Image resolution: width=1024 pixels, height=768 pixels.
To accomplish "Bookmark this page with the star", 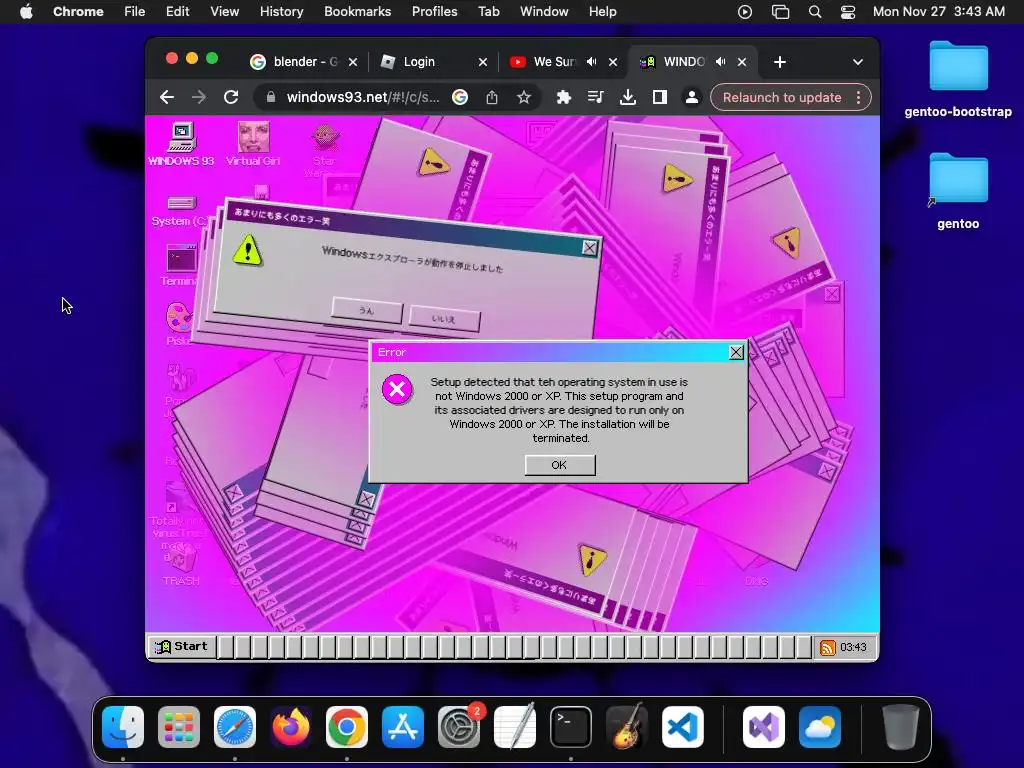I will click(524, 97).
